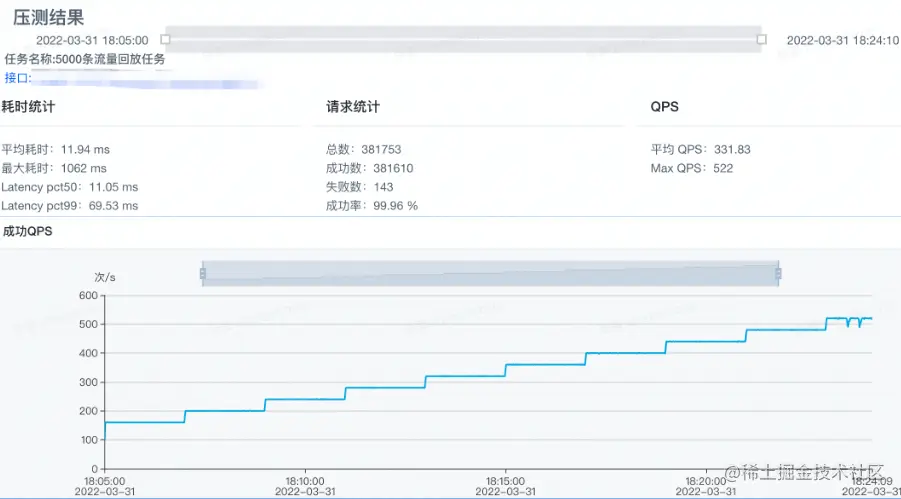
Task: Click 平均 QPS 331.83 value
Action: (x=700, y=149)
